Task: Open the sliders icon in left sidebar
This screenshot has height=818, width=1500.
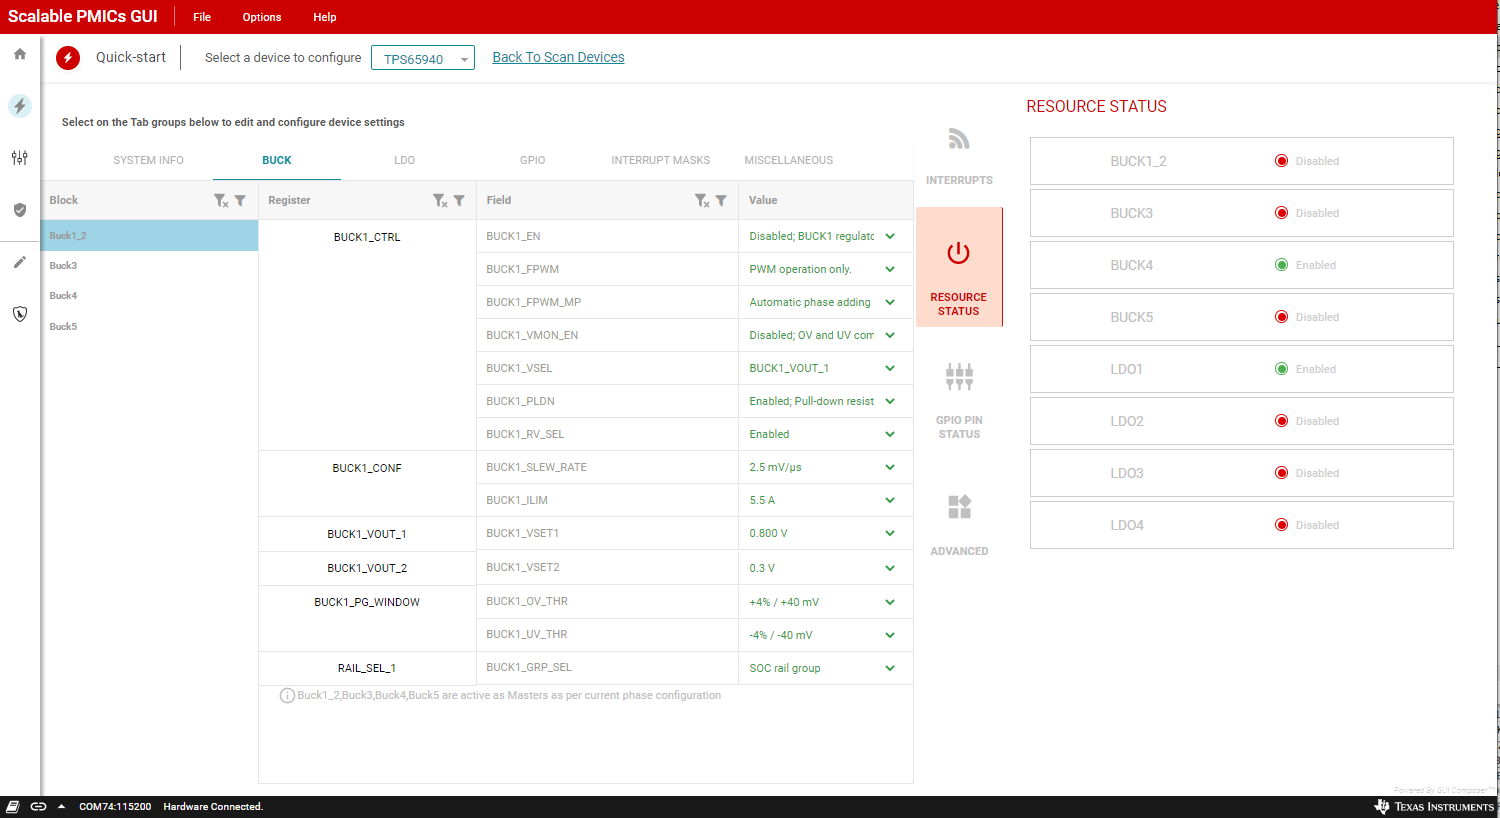Action: tap(20, 158)
